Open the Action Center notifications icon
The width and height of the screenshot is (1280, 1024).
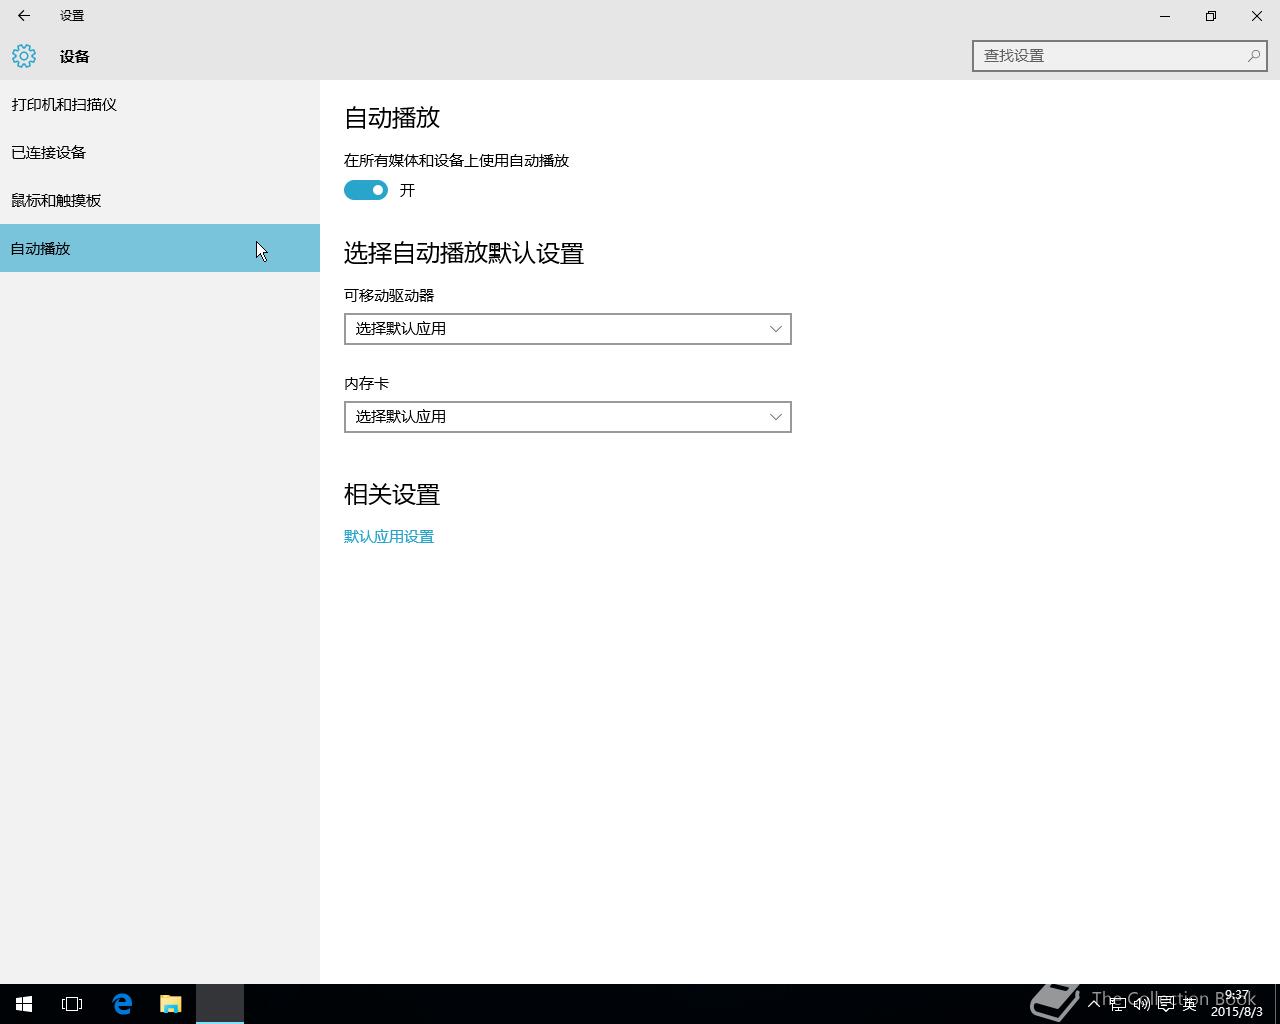click(x=1166, y=1004)
